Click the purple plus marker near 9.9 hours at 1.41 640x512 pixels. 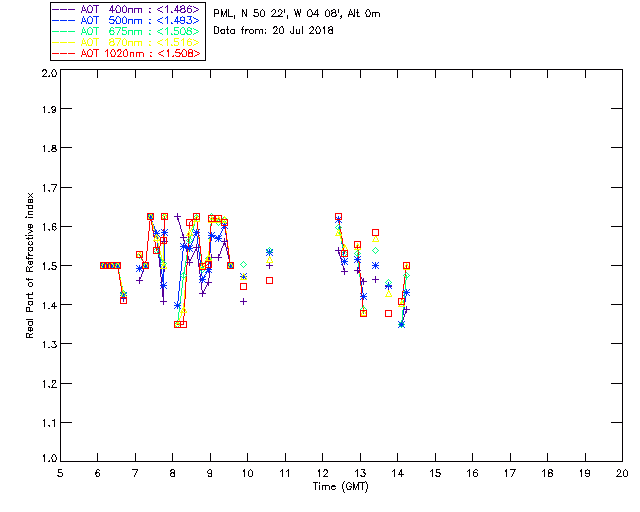[x=243, y=302]
